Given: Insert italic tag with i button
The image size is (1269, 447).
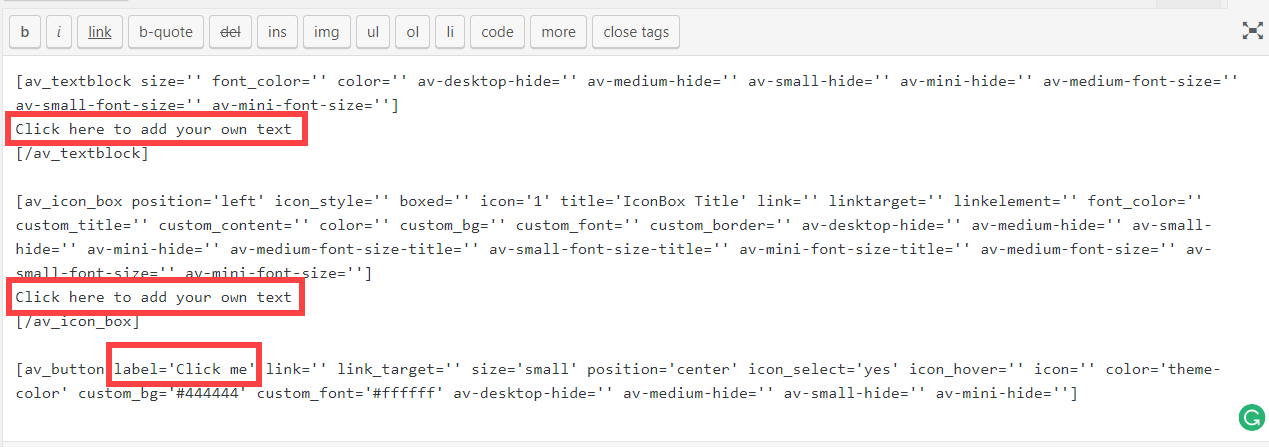Looking at the screenshot, I should coord(58,32).
